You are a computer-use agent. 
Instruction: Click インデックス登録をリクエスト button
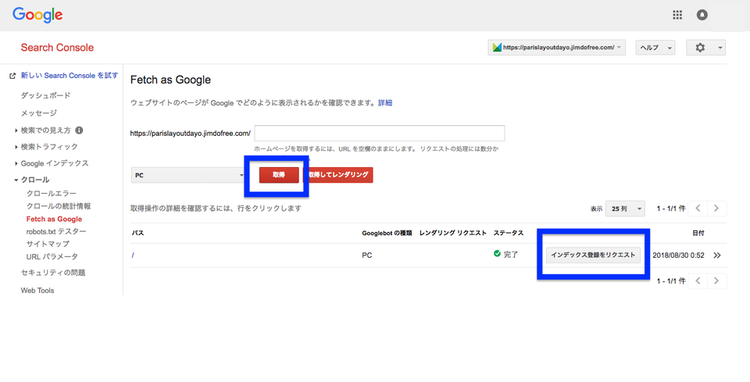(593, 255)
